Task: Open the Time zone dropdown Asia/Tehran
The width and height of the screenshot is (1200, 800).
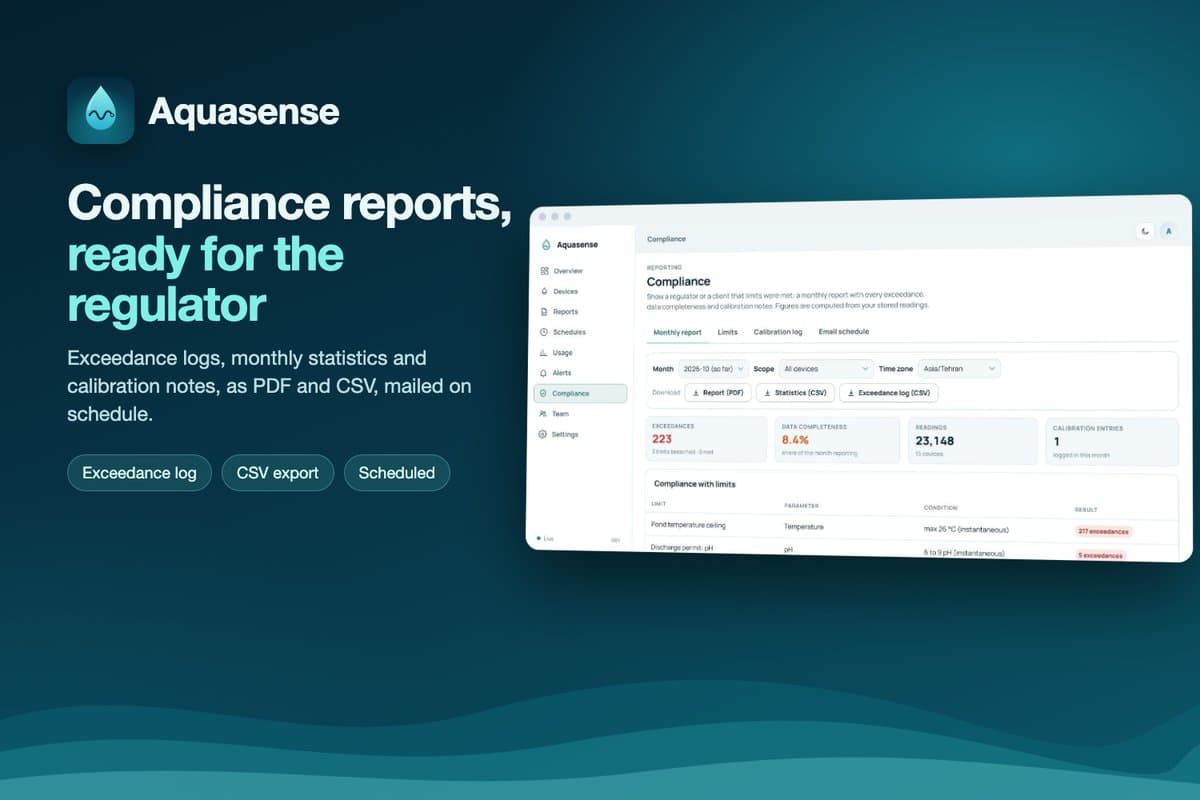Action: click(x=959, y=369)
